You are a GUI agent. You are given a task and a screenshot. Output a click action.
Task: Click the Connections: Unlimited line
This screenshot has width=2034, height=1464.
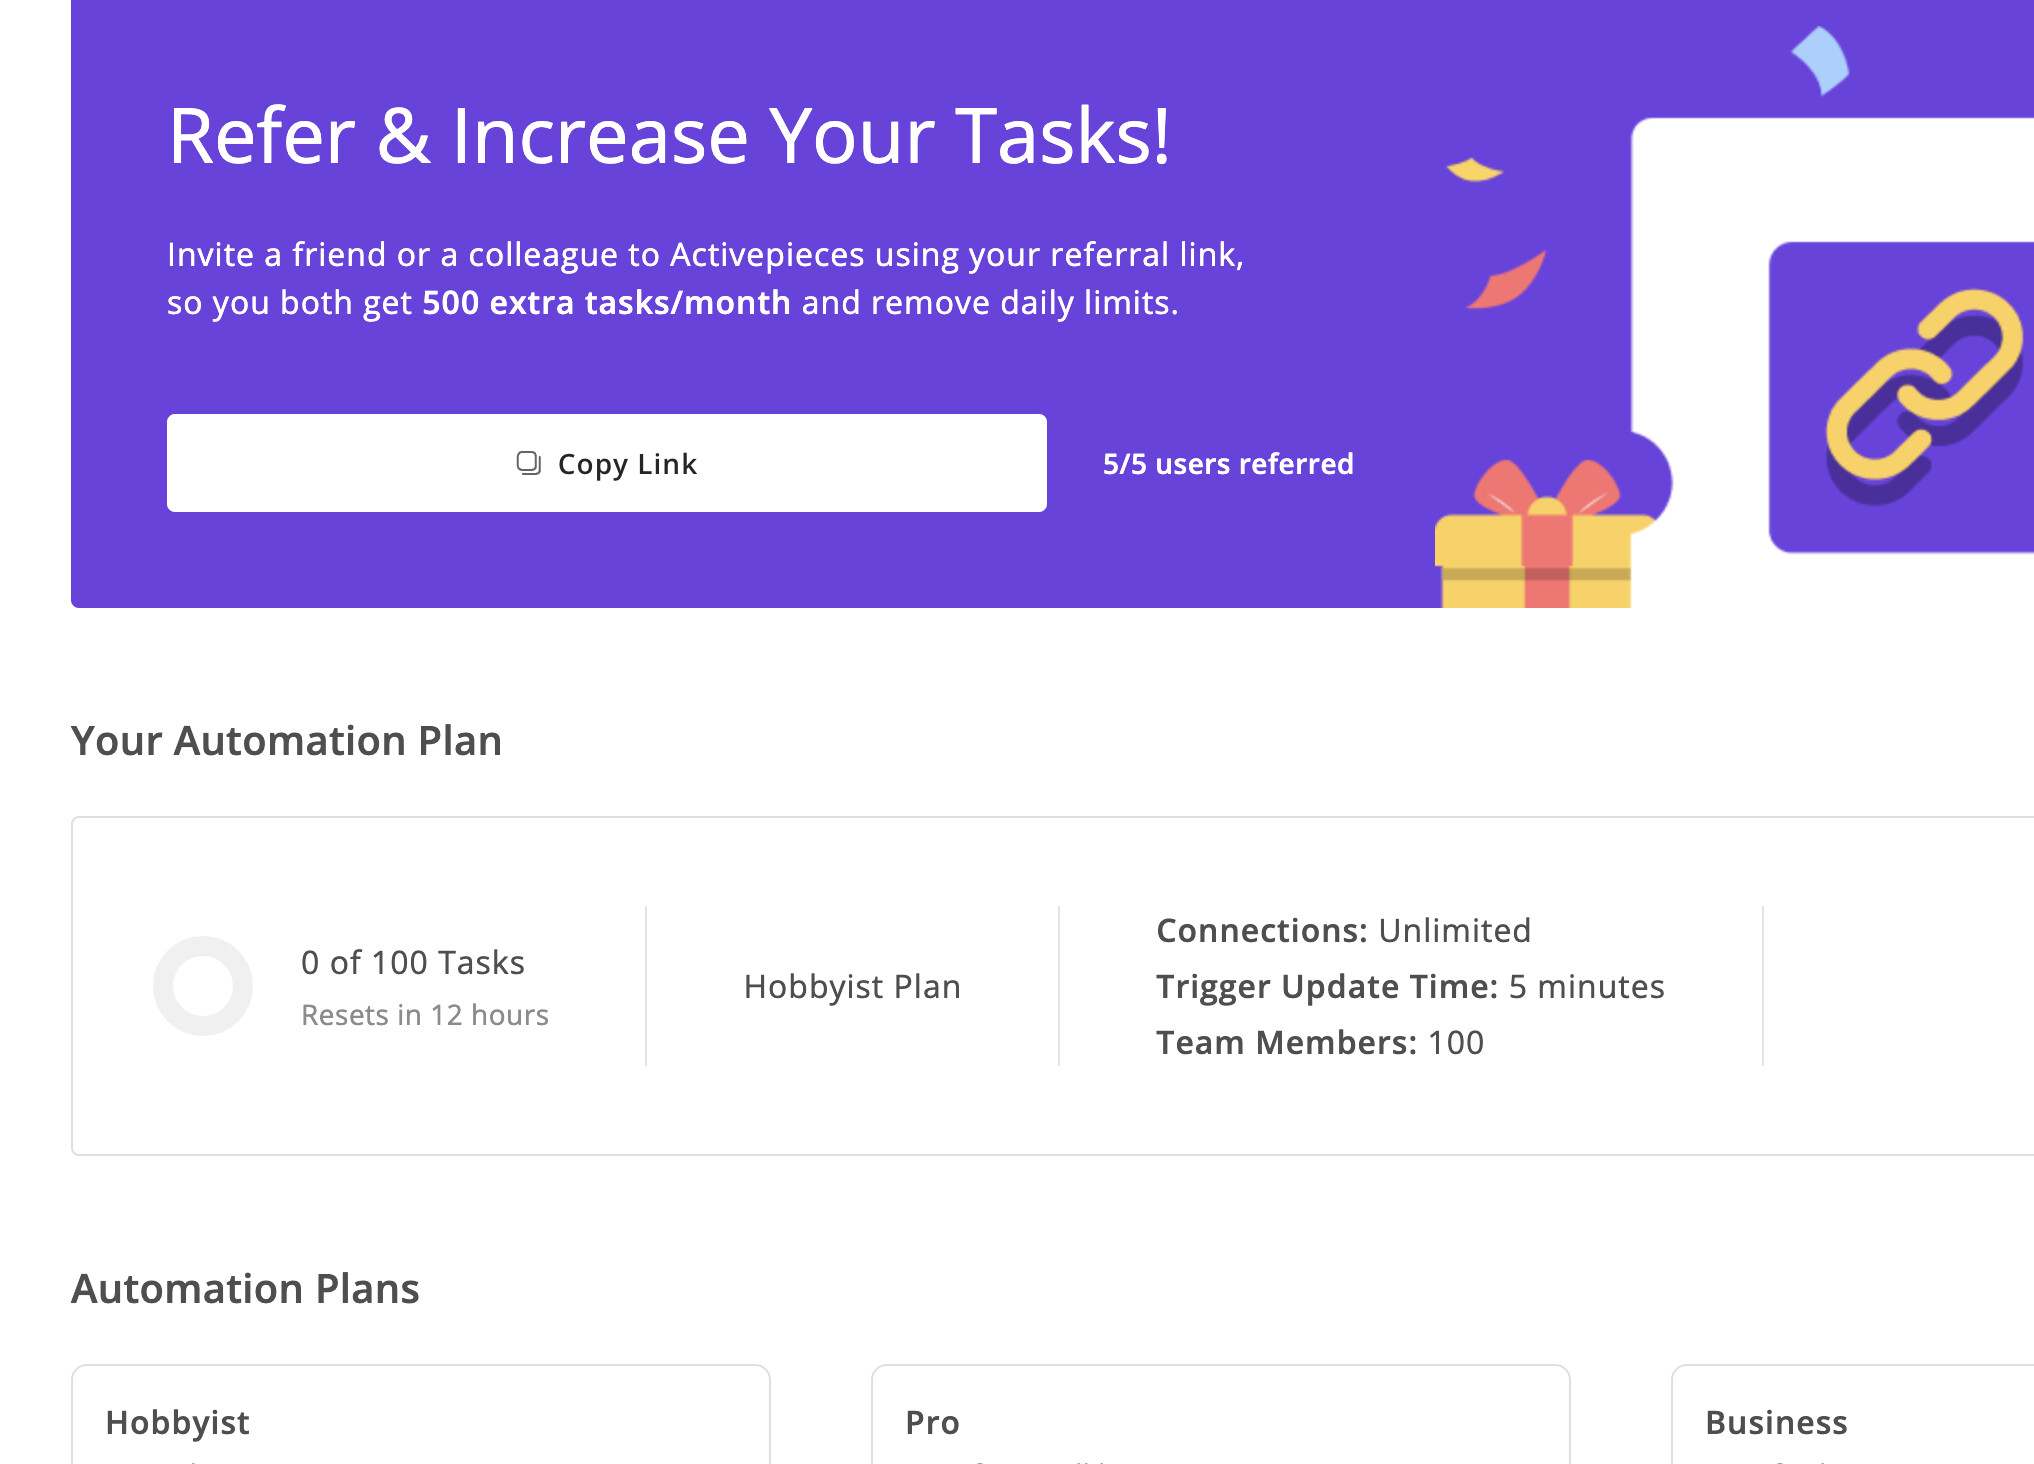click(1343, 931)
